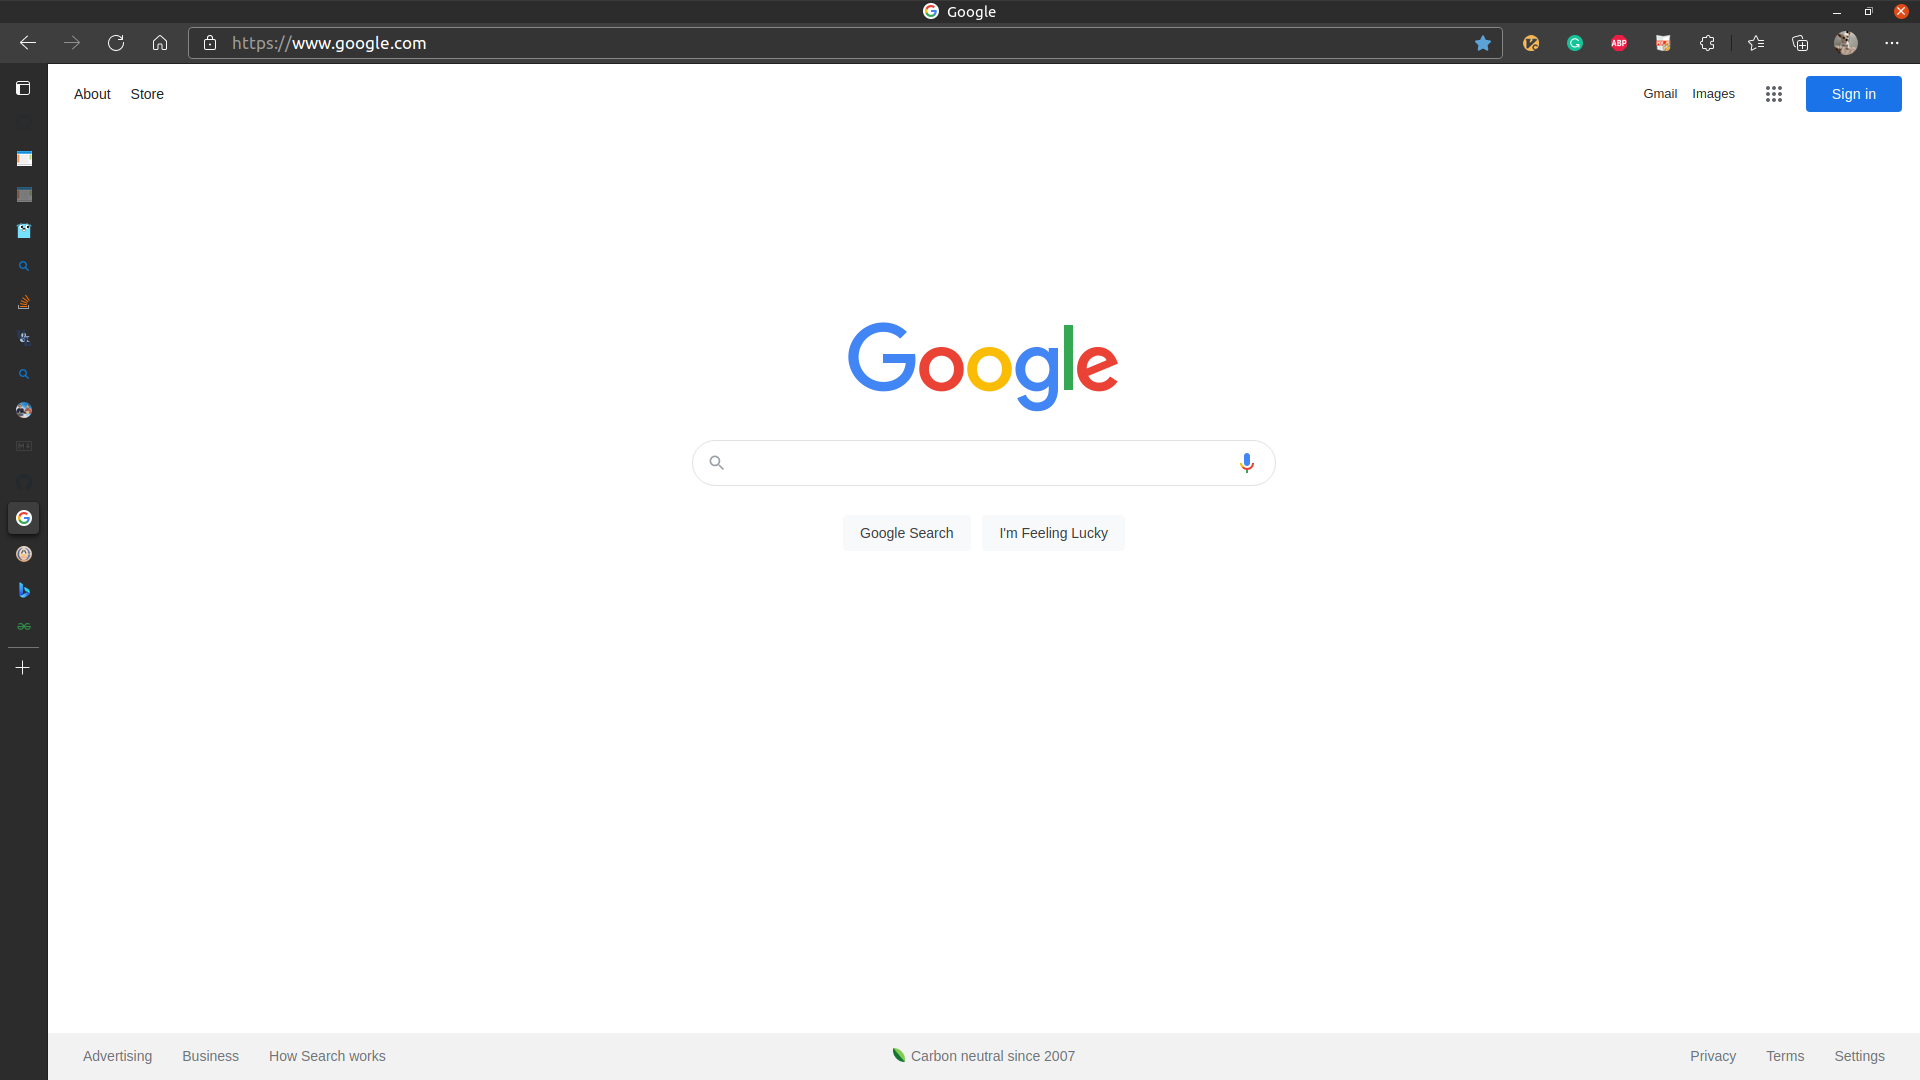
Task: Click the browser refresh page button
Action: tap(116, 44)
